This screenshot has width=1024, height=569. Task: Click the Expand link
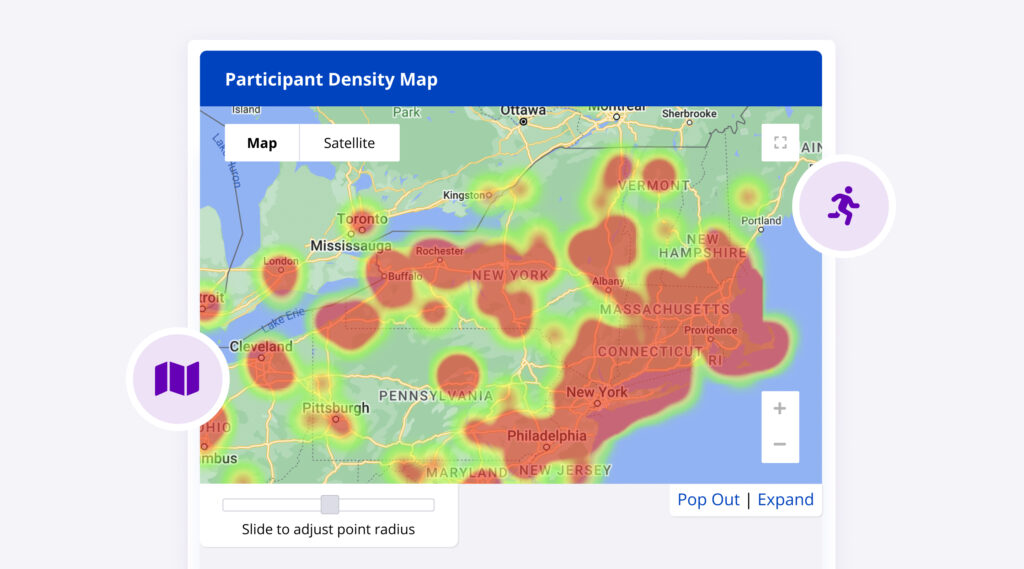(785, 500)
